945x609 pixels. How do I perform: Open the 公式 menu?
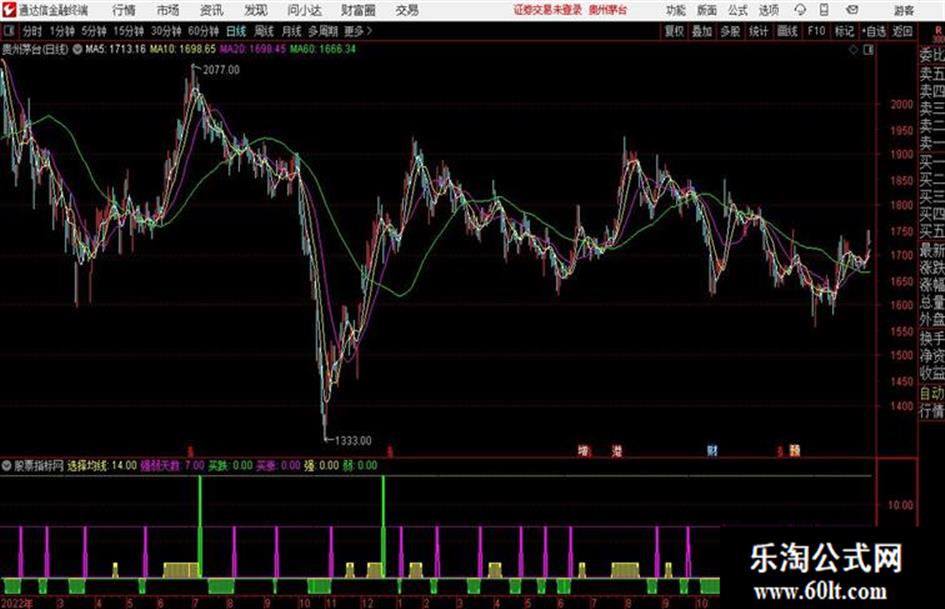(x=738, y=10)
